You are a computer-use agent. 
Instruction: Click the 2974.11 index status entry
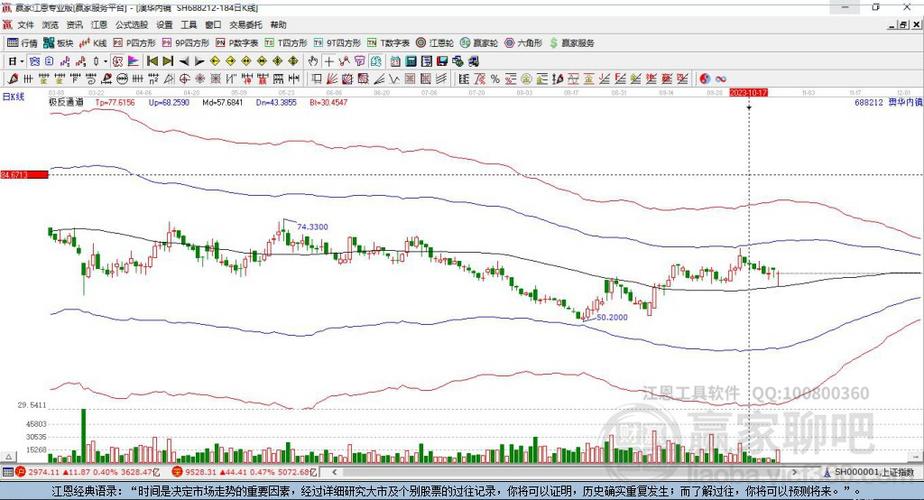click(88, 472)
